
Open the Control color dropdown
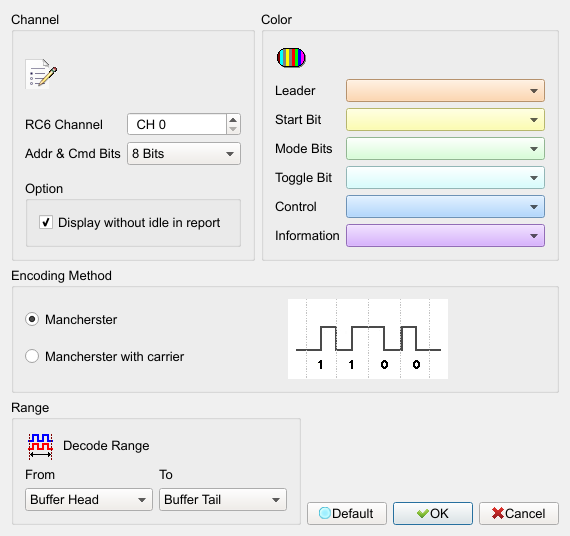click(445, 207)
